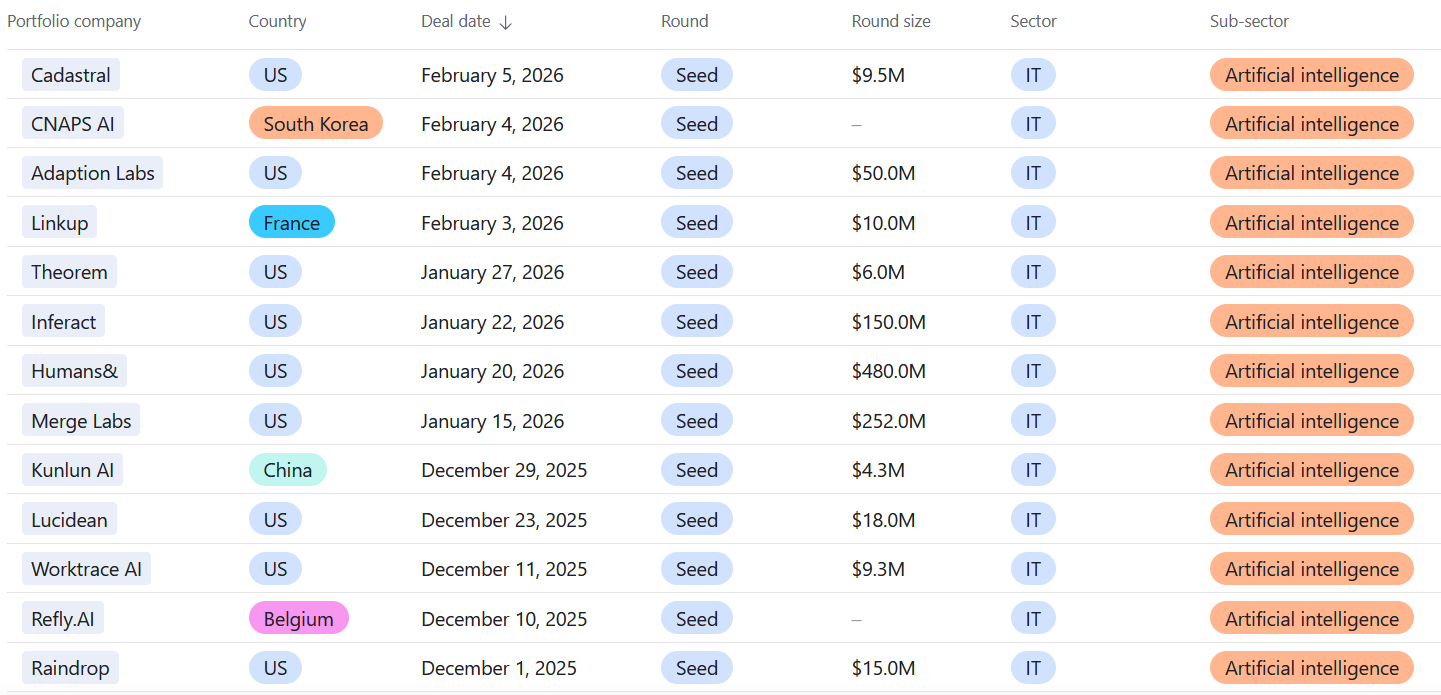Click the South Korea country tag

pos(316,124)
